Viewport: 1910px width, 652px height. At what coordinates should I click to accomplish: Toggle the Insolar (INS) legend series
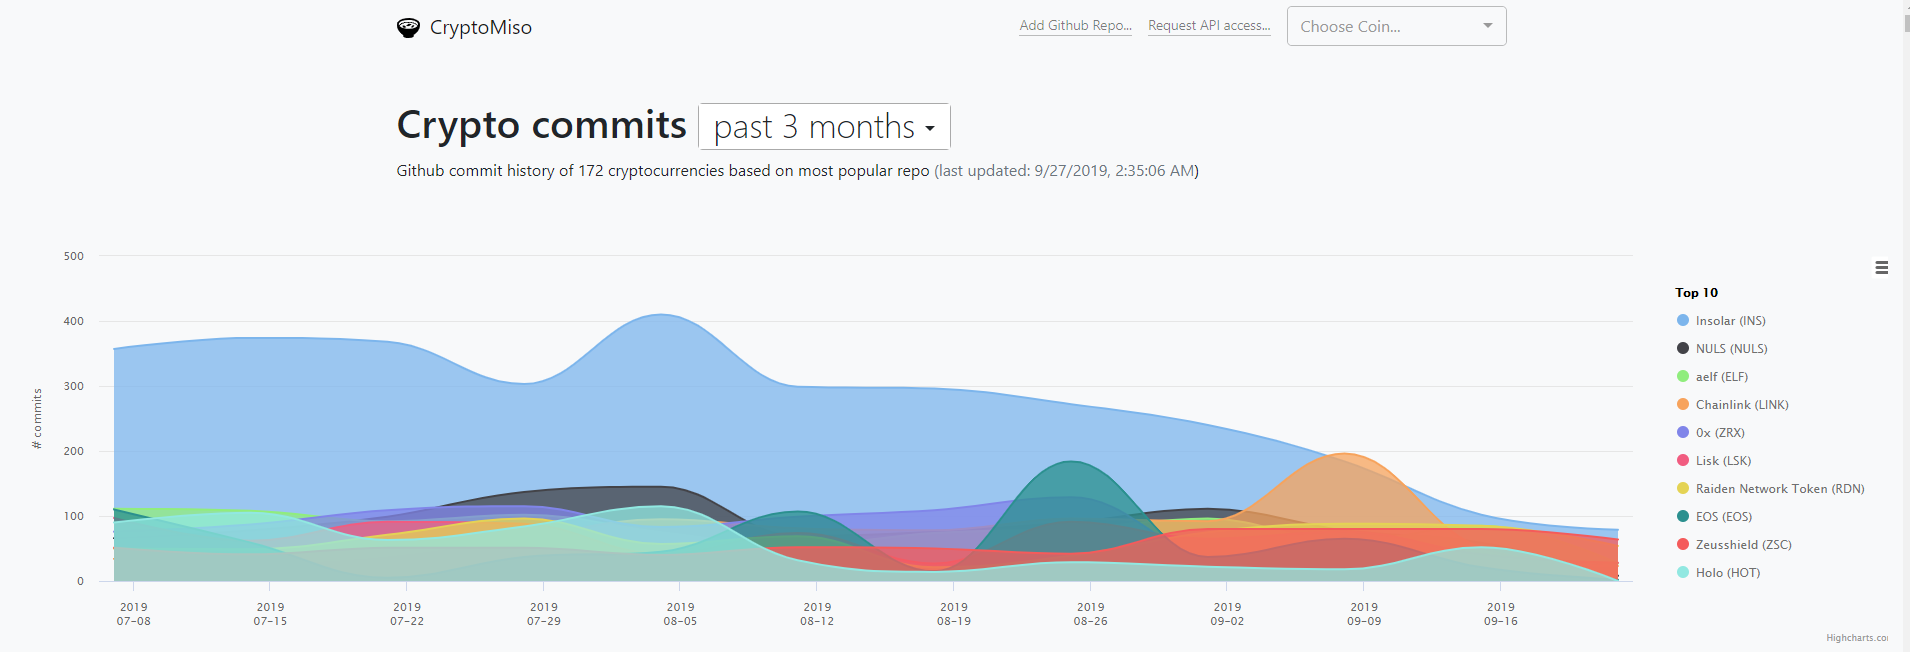click(x=1721, y=321)
